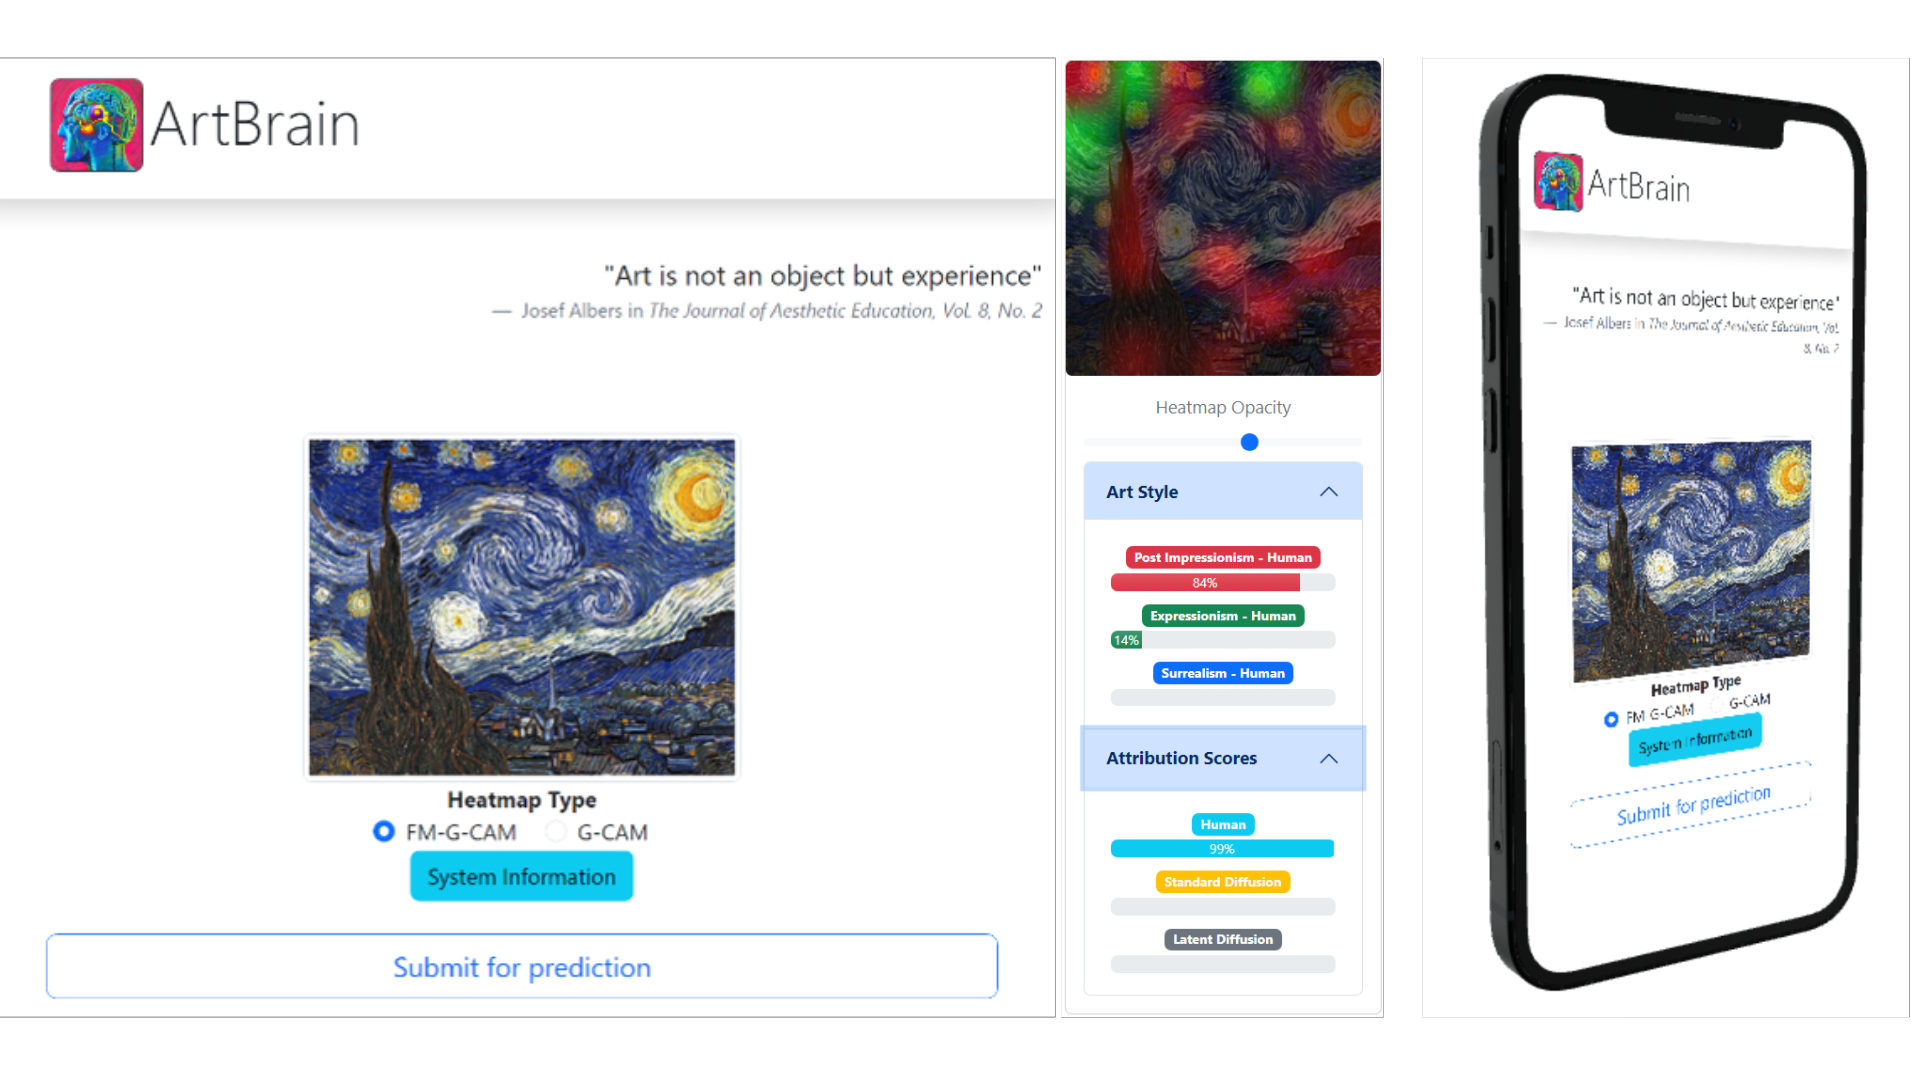This screenshot has height=1080, width=1920.
Task: Click the Post Impressionism Human result icon
Action: pos(1221,556)
